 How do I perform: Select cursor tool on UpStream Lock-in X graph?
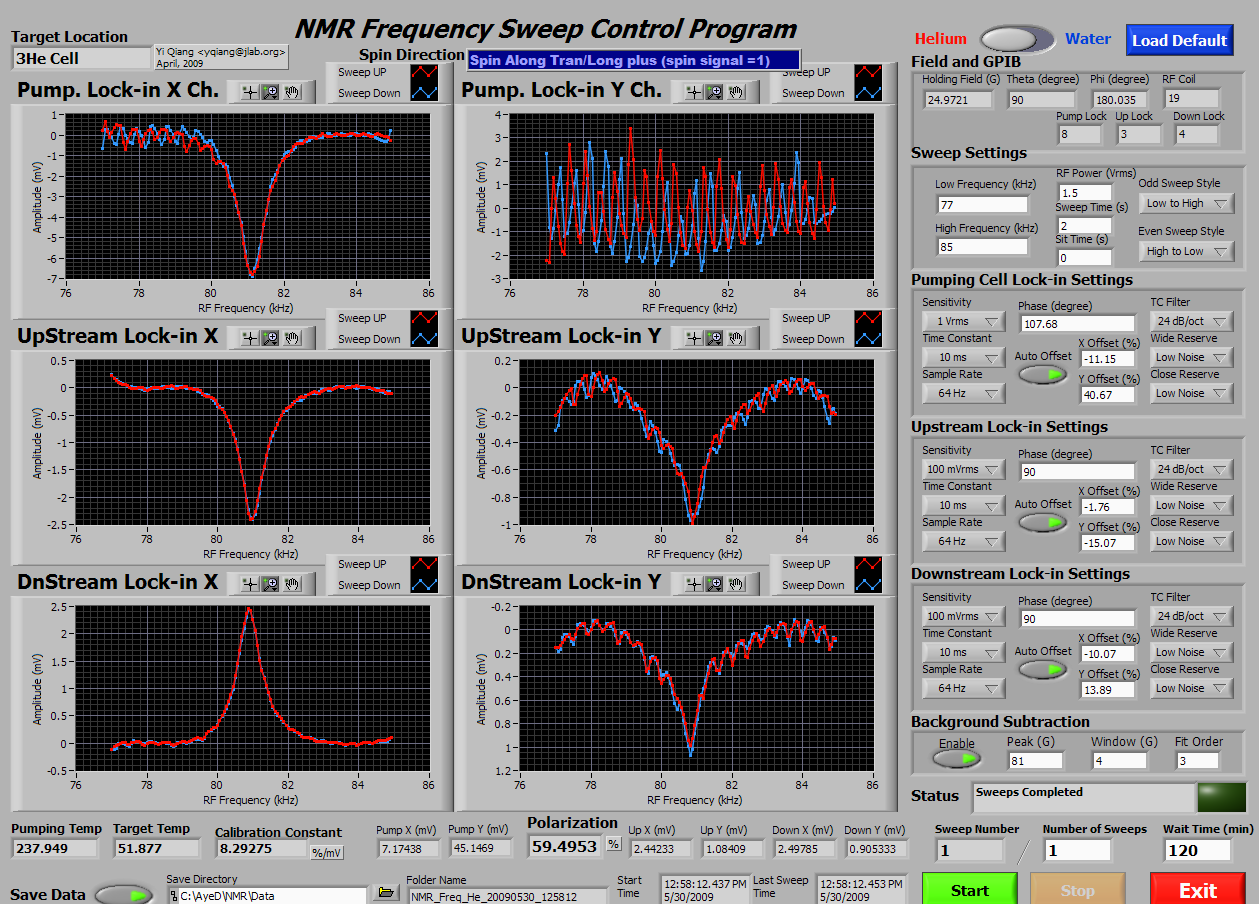tap(248, 338)
